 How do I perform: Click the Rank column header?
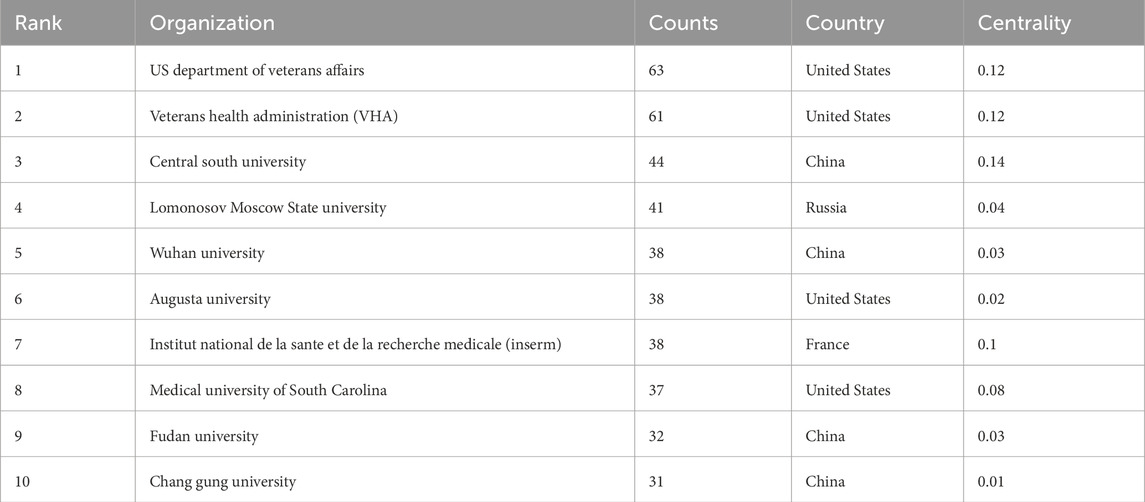click(x=37, y=23)
